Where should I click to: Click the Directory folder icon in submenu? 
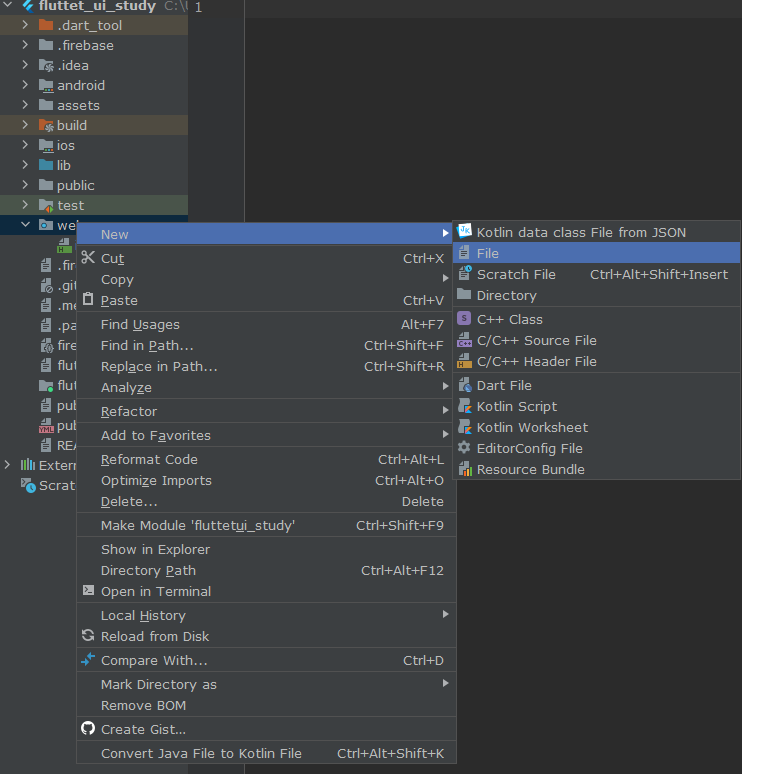point(464,294)
